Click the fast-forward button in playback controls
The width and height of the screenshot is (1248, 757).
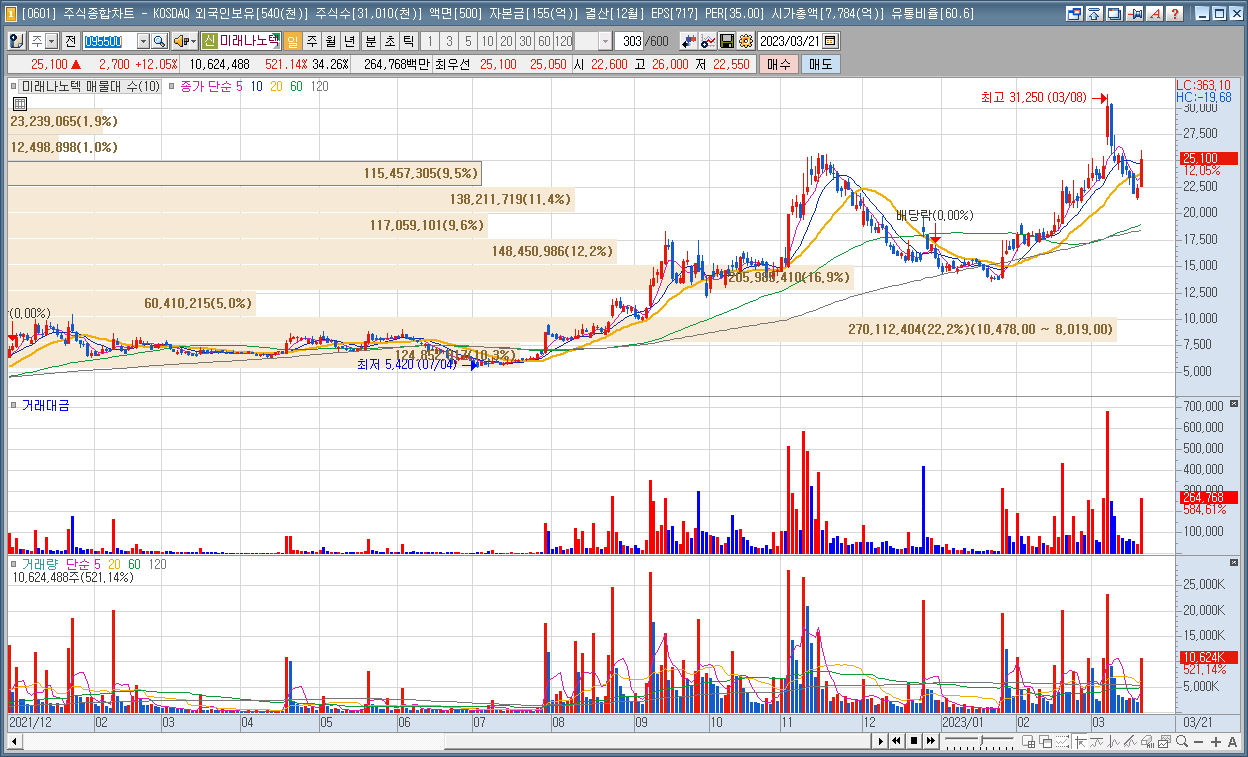click(930, 741)
